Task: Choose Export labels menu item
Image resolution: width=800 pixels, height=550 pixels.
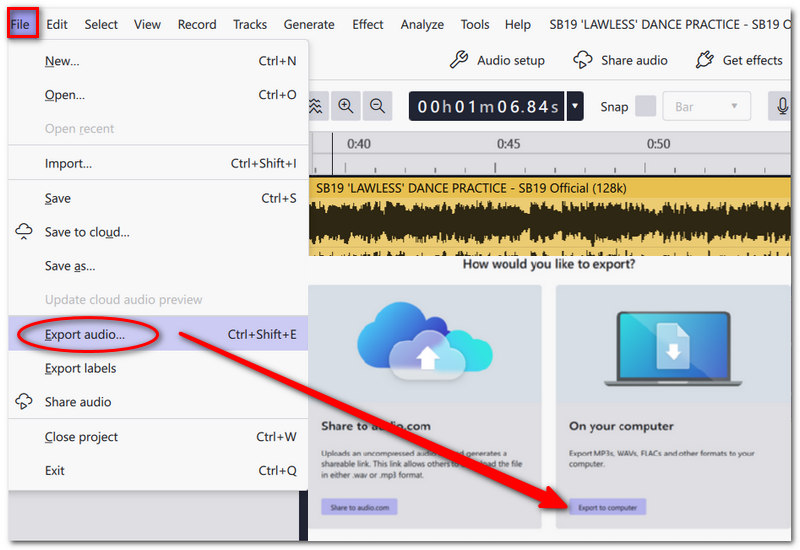Action: coord(158,368)
